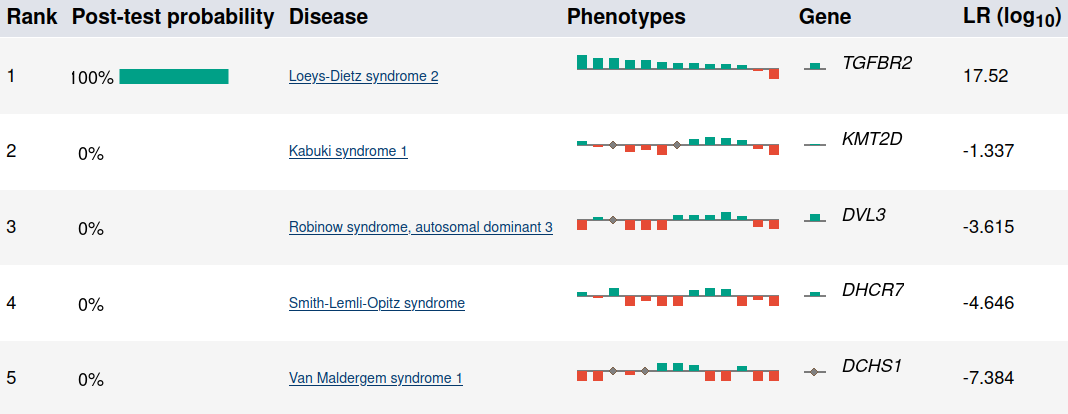Viewport: 1068px width, 414px height.
Task: Click the Robinow syndrome phenotype sparkline chart
Action: [678, 221]
